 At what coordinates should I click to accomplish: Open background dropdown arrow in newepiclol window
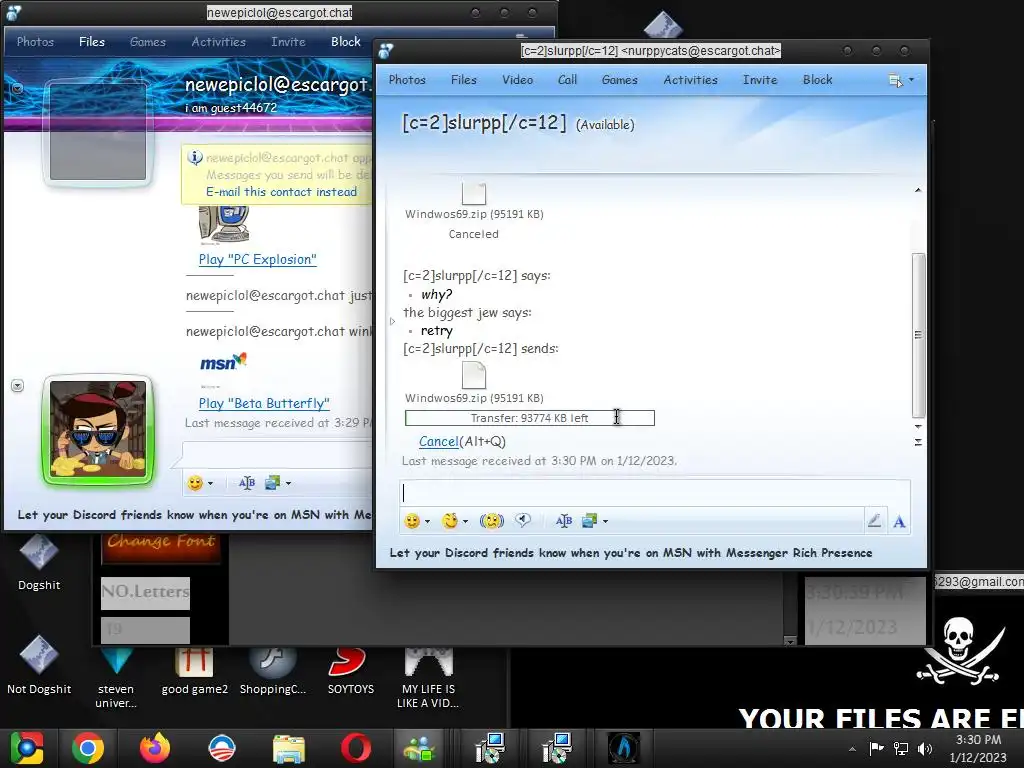[x=288, y=483]
